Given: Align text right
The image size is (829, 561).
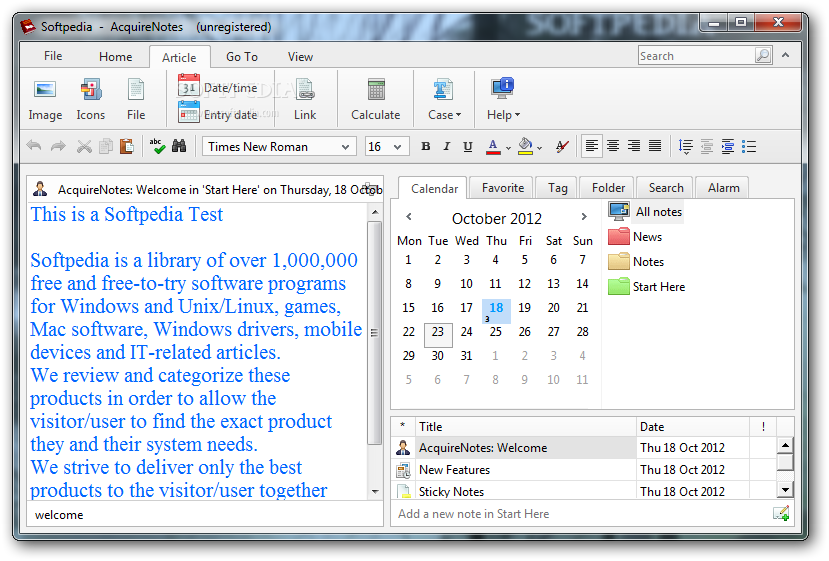Looking at the screenshot, I should pyautogui.click(x=634, y=146).
